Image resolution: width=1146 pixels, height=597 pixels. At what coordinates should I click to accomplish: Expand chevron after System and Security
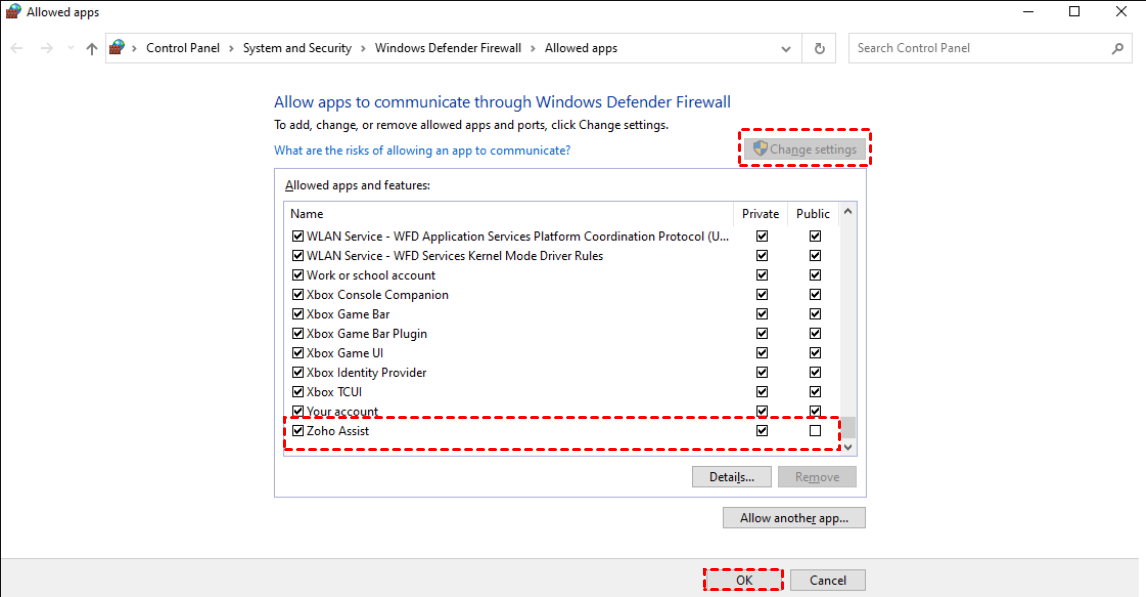[363, 48]
